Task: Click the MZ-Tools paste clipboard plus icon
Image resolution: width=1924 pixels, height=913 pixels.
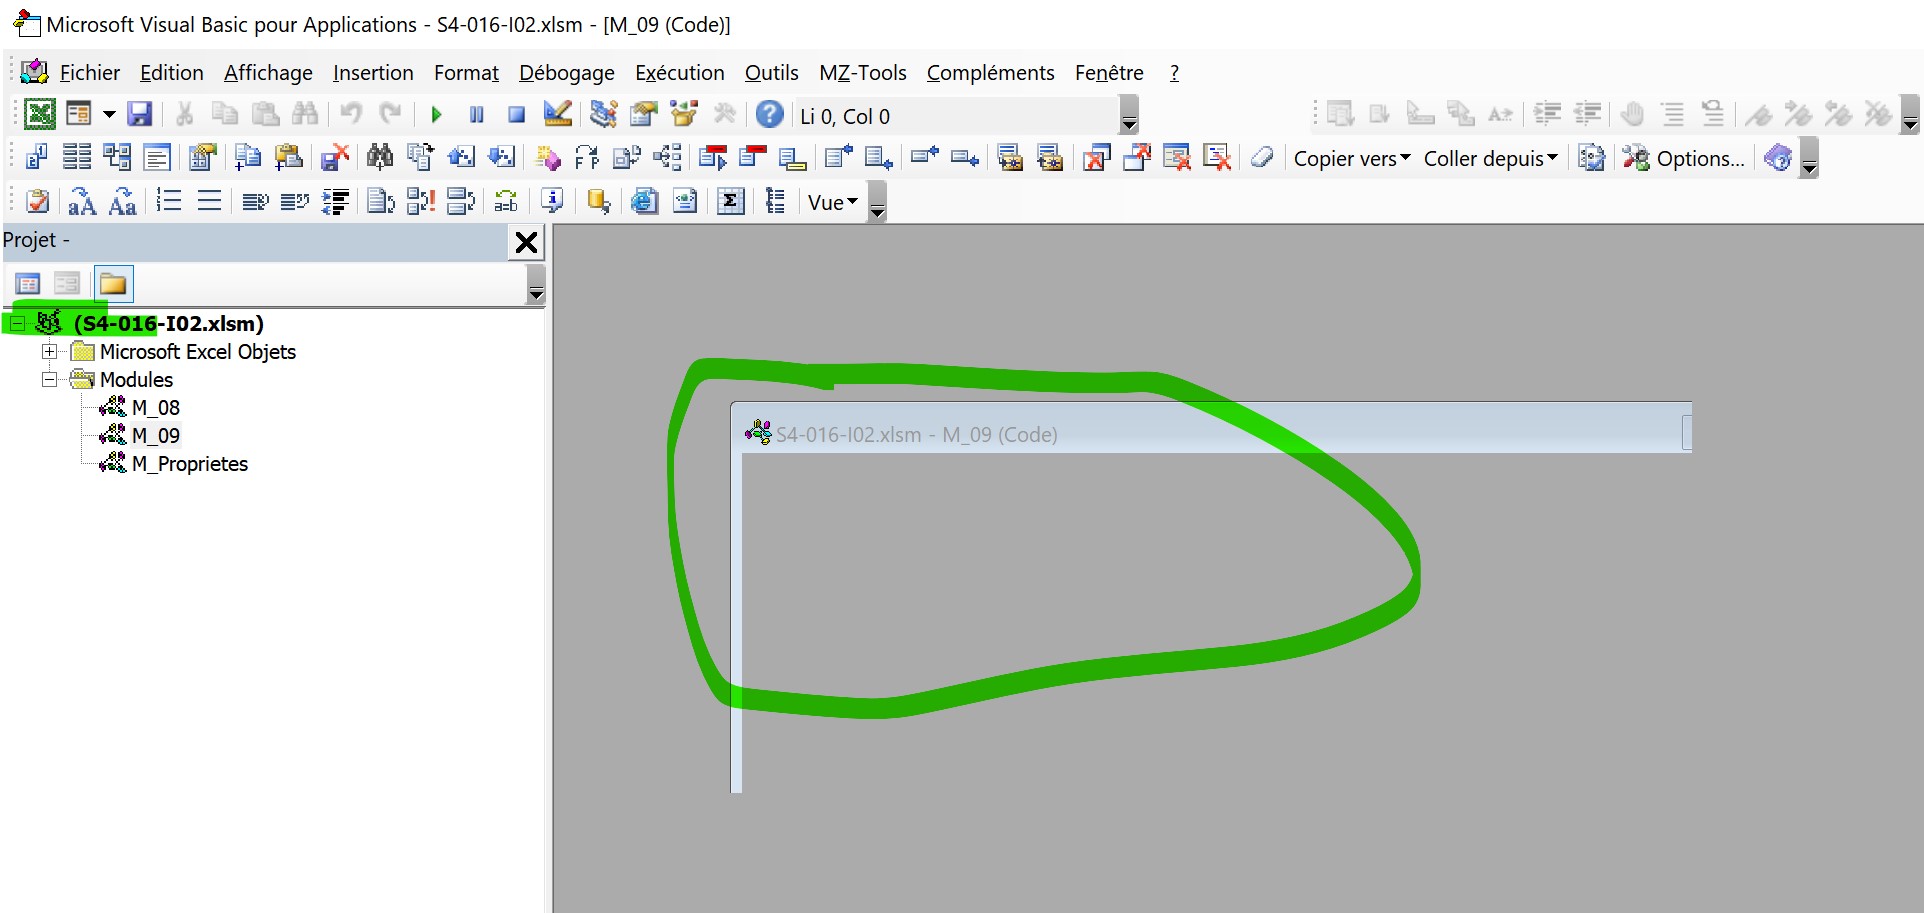Action: [288, 157]
